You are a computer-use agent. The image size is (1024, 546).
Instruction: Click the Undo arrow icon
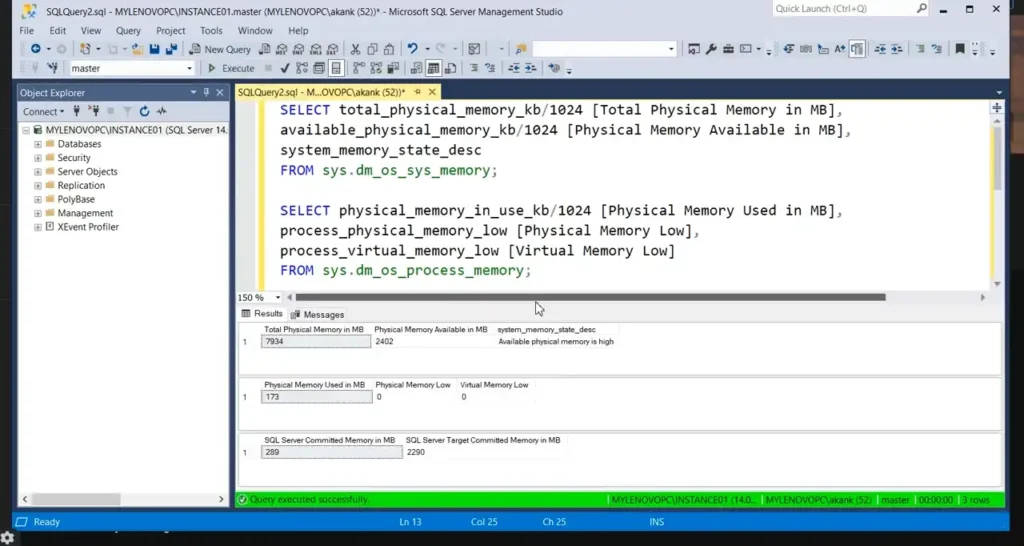tap(412, 49)
